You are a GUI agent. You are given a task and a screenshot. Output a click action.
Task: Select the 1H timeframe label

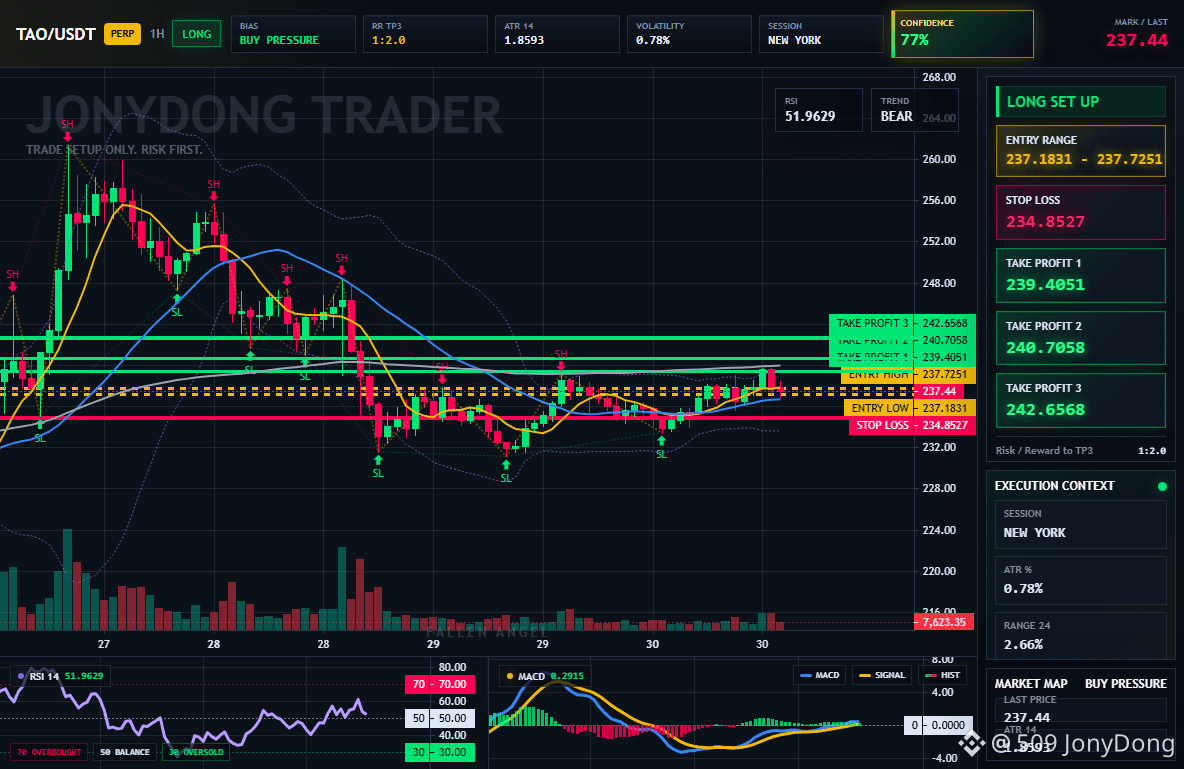(157, 34)
